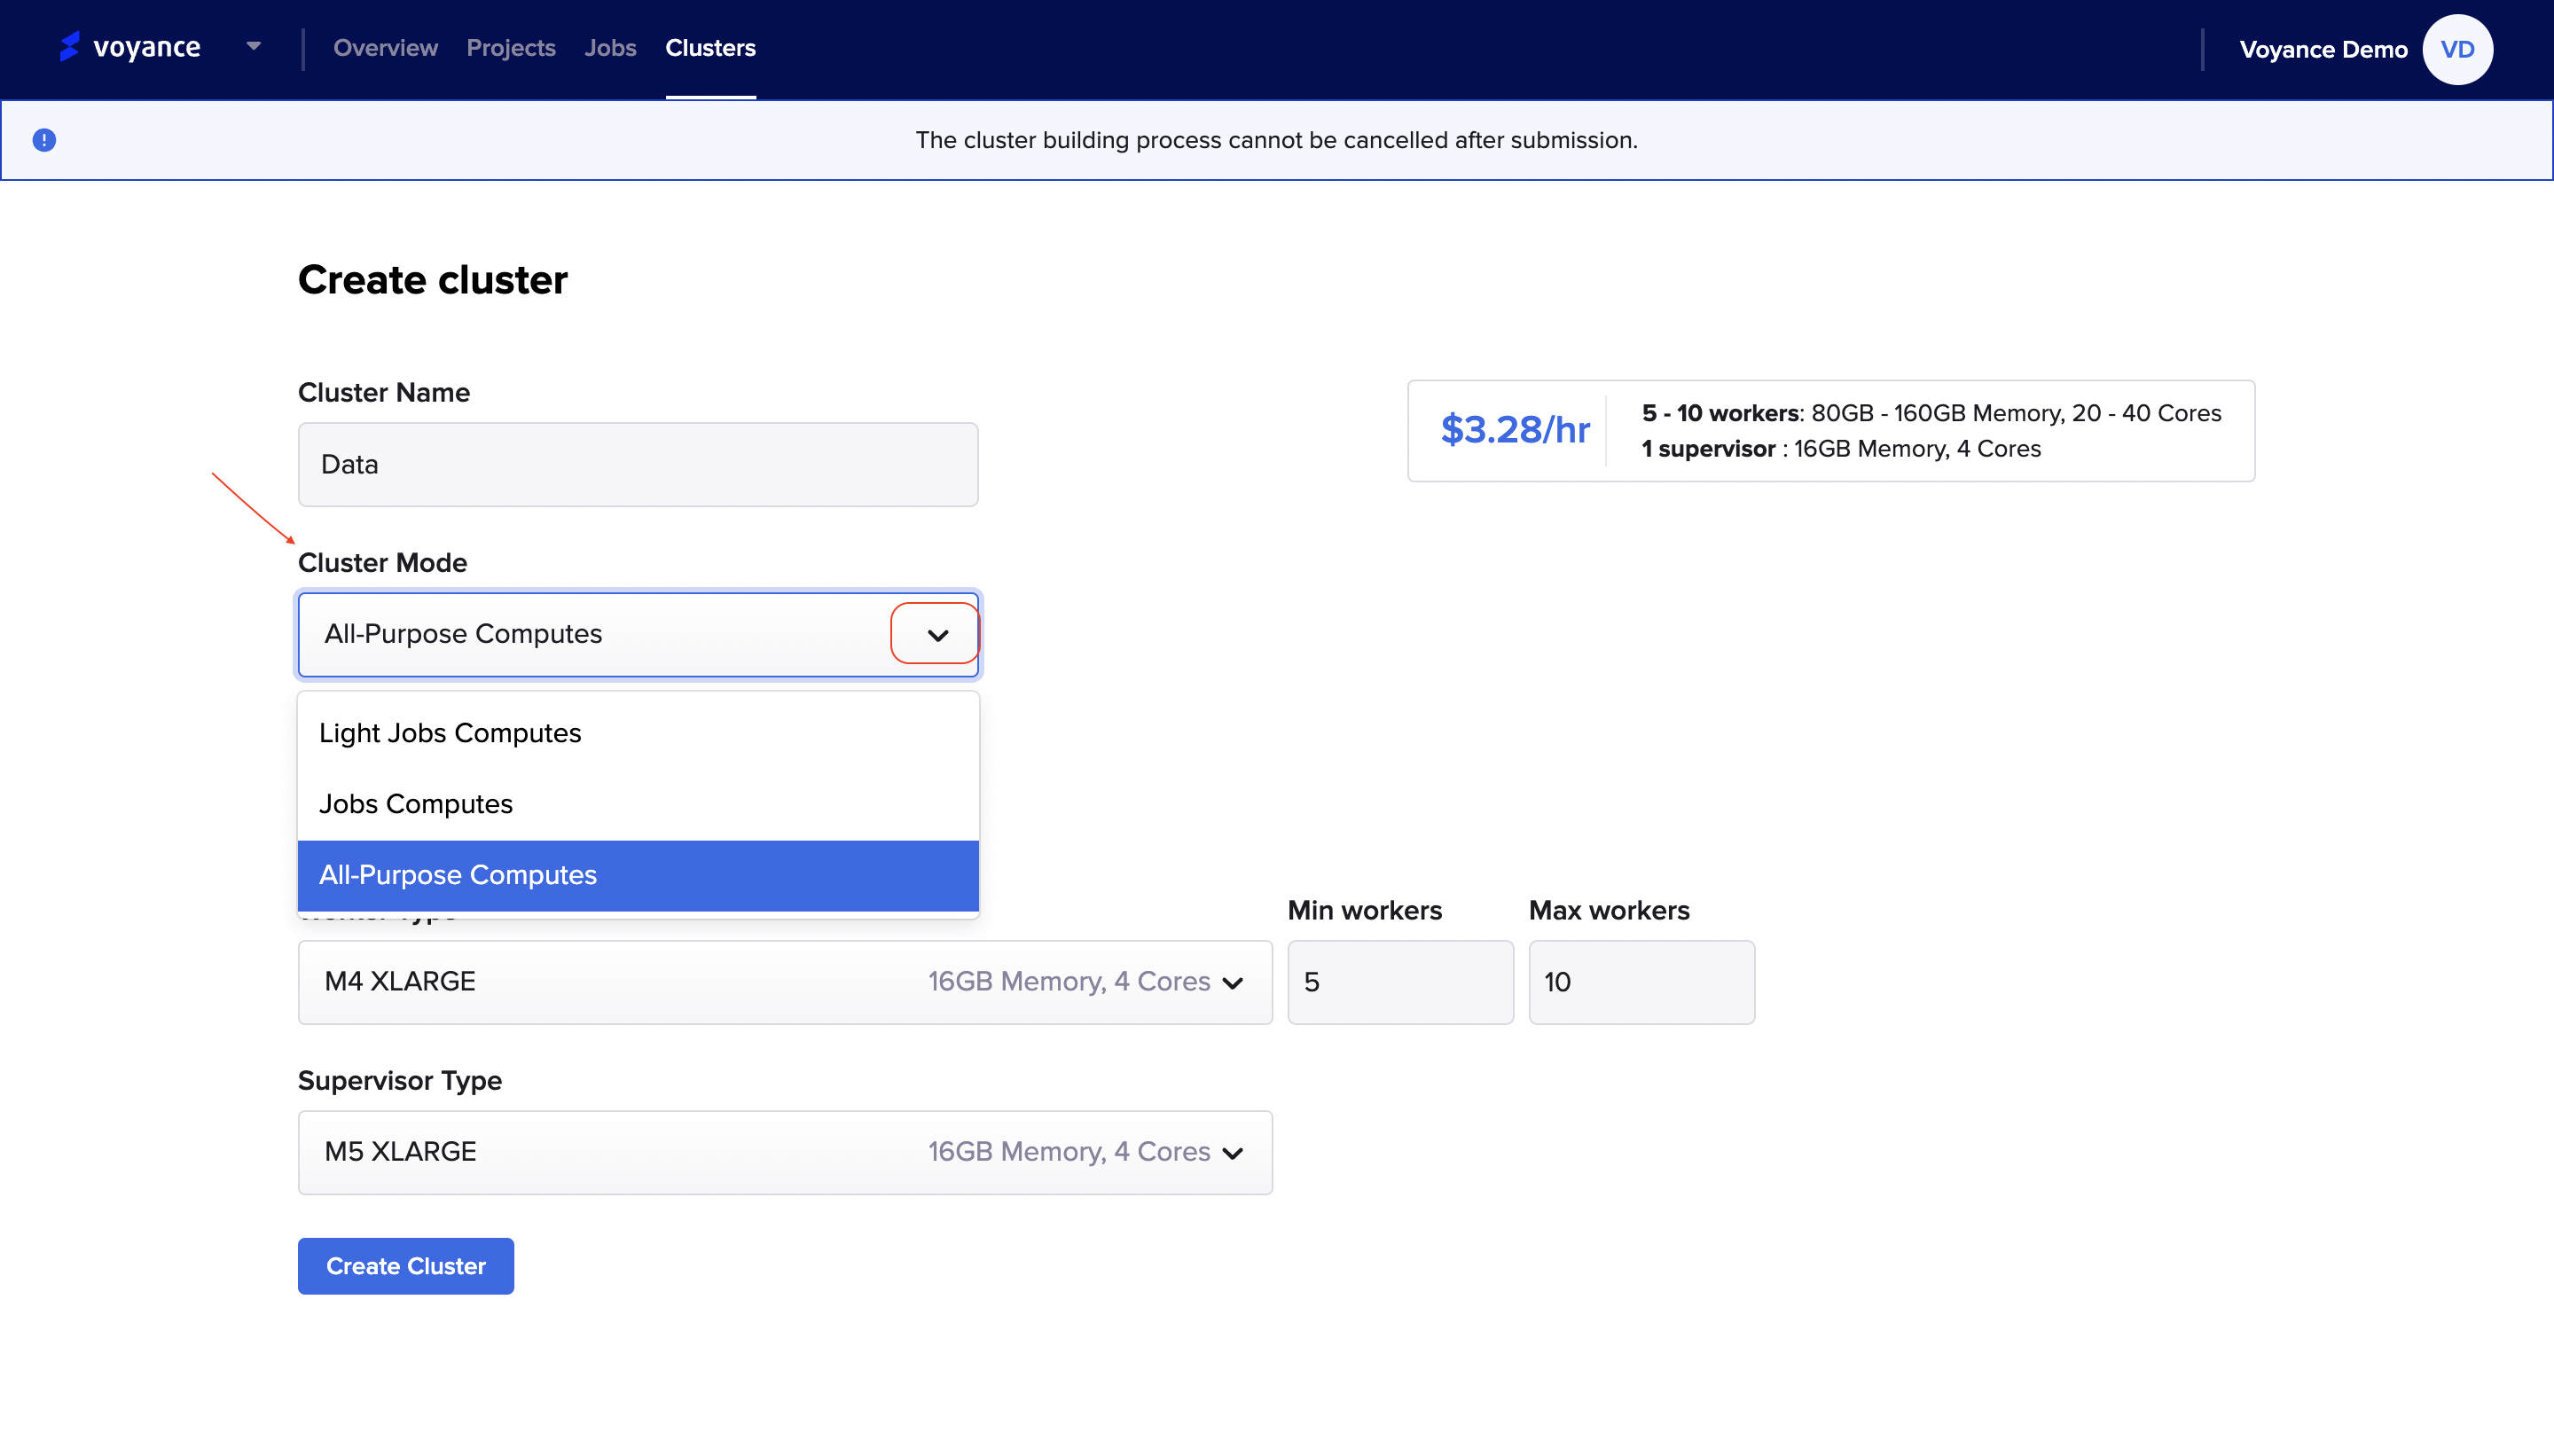Click the Supervisor Type dropdown chevron
This screenshot has width=2554, height=1456.
[1233, 1153]
